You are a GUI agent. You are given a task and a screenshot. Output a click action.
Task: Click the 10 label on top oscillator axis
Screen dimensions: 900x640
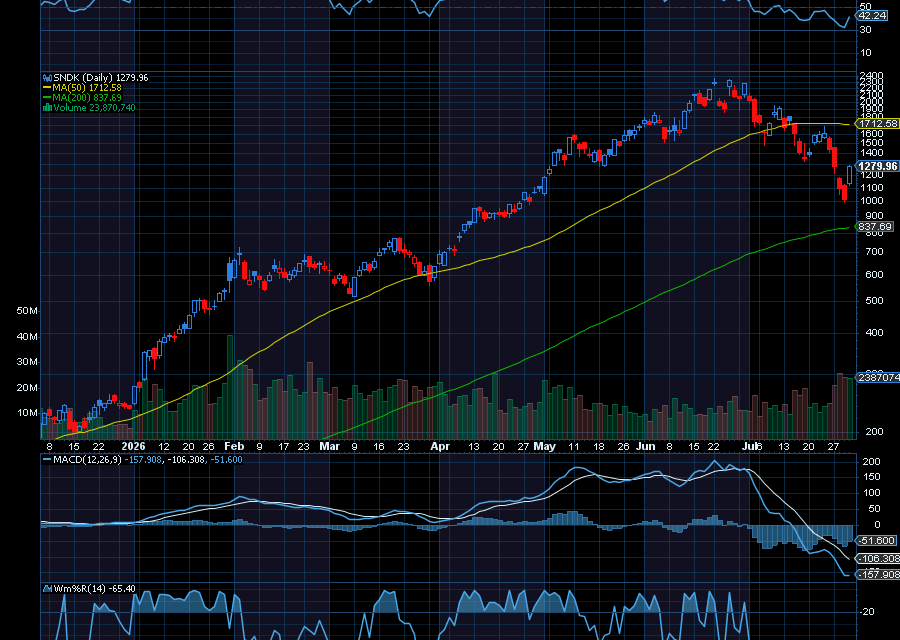866,53
